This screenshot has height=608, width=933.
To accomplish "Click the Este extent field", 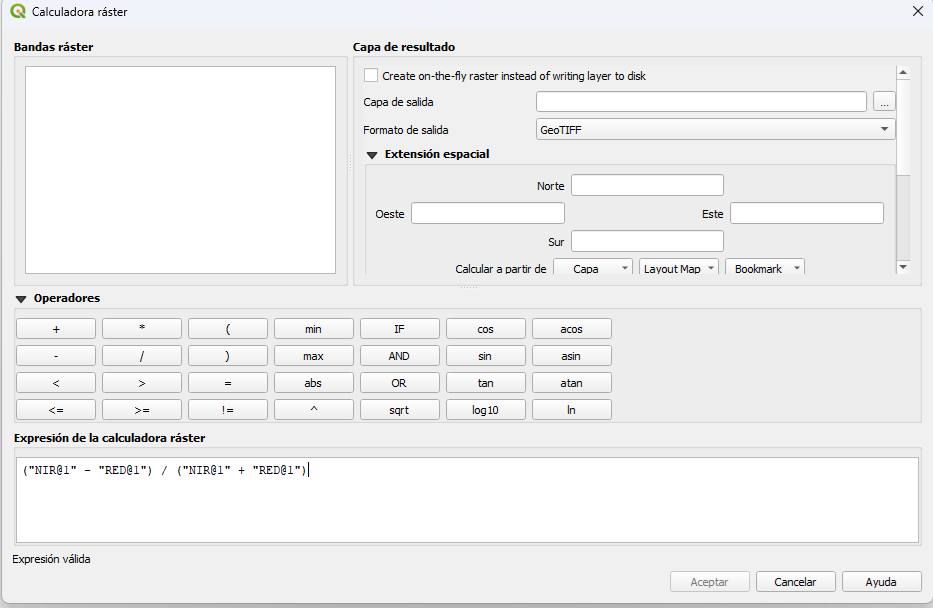I will (x=807, y=213).
